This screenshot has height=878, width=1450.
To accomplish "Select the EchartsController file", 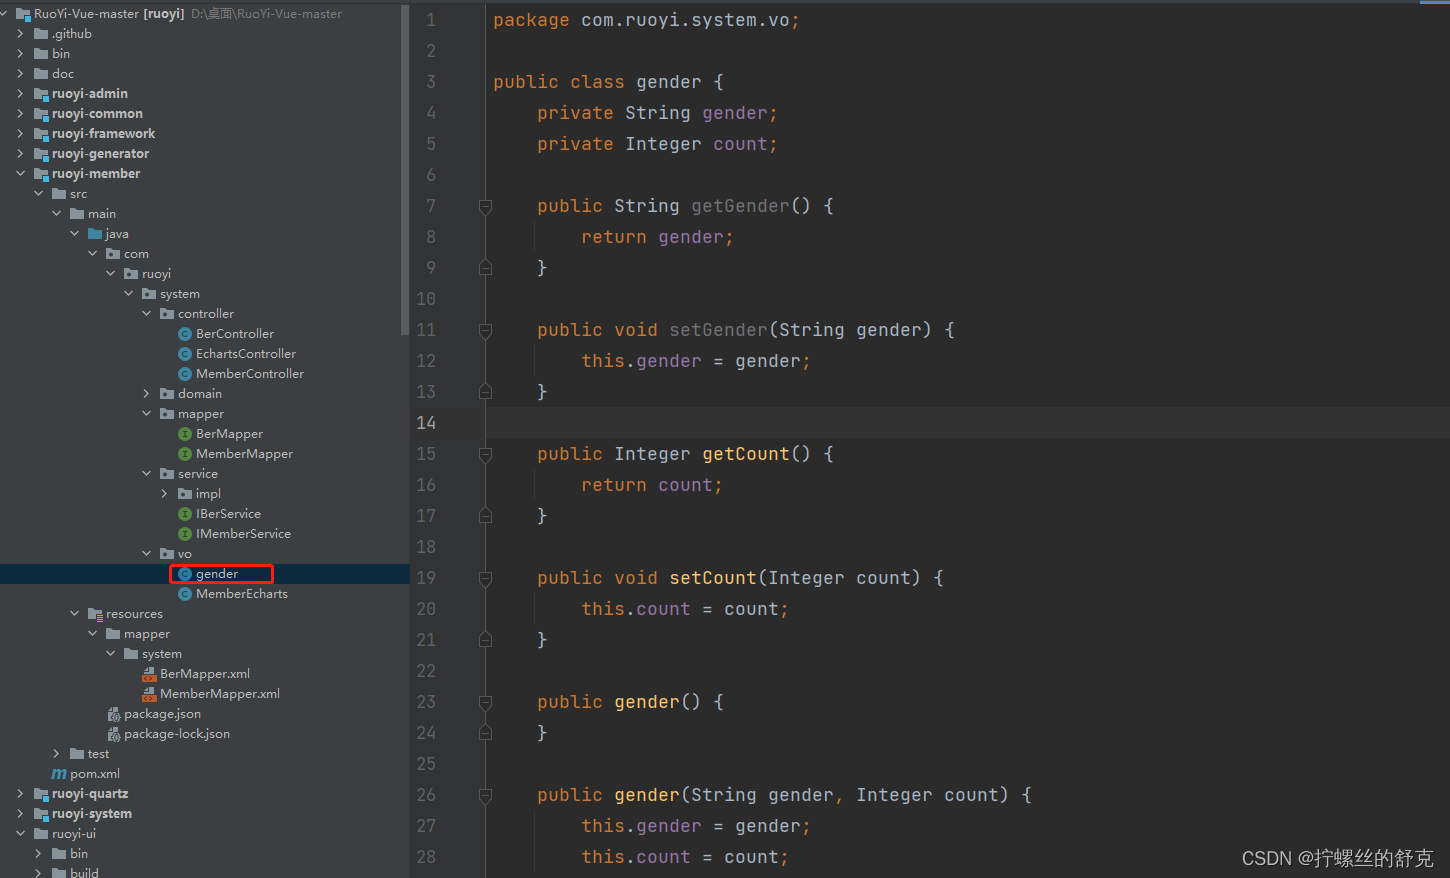I will click(x=246, y=354).
